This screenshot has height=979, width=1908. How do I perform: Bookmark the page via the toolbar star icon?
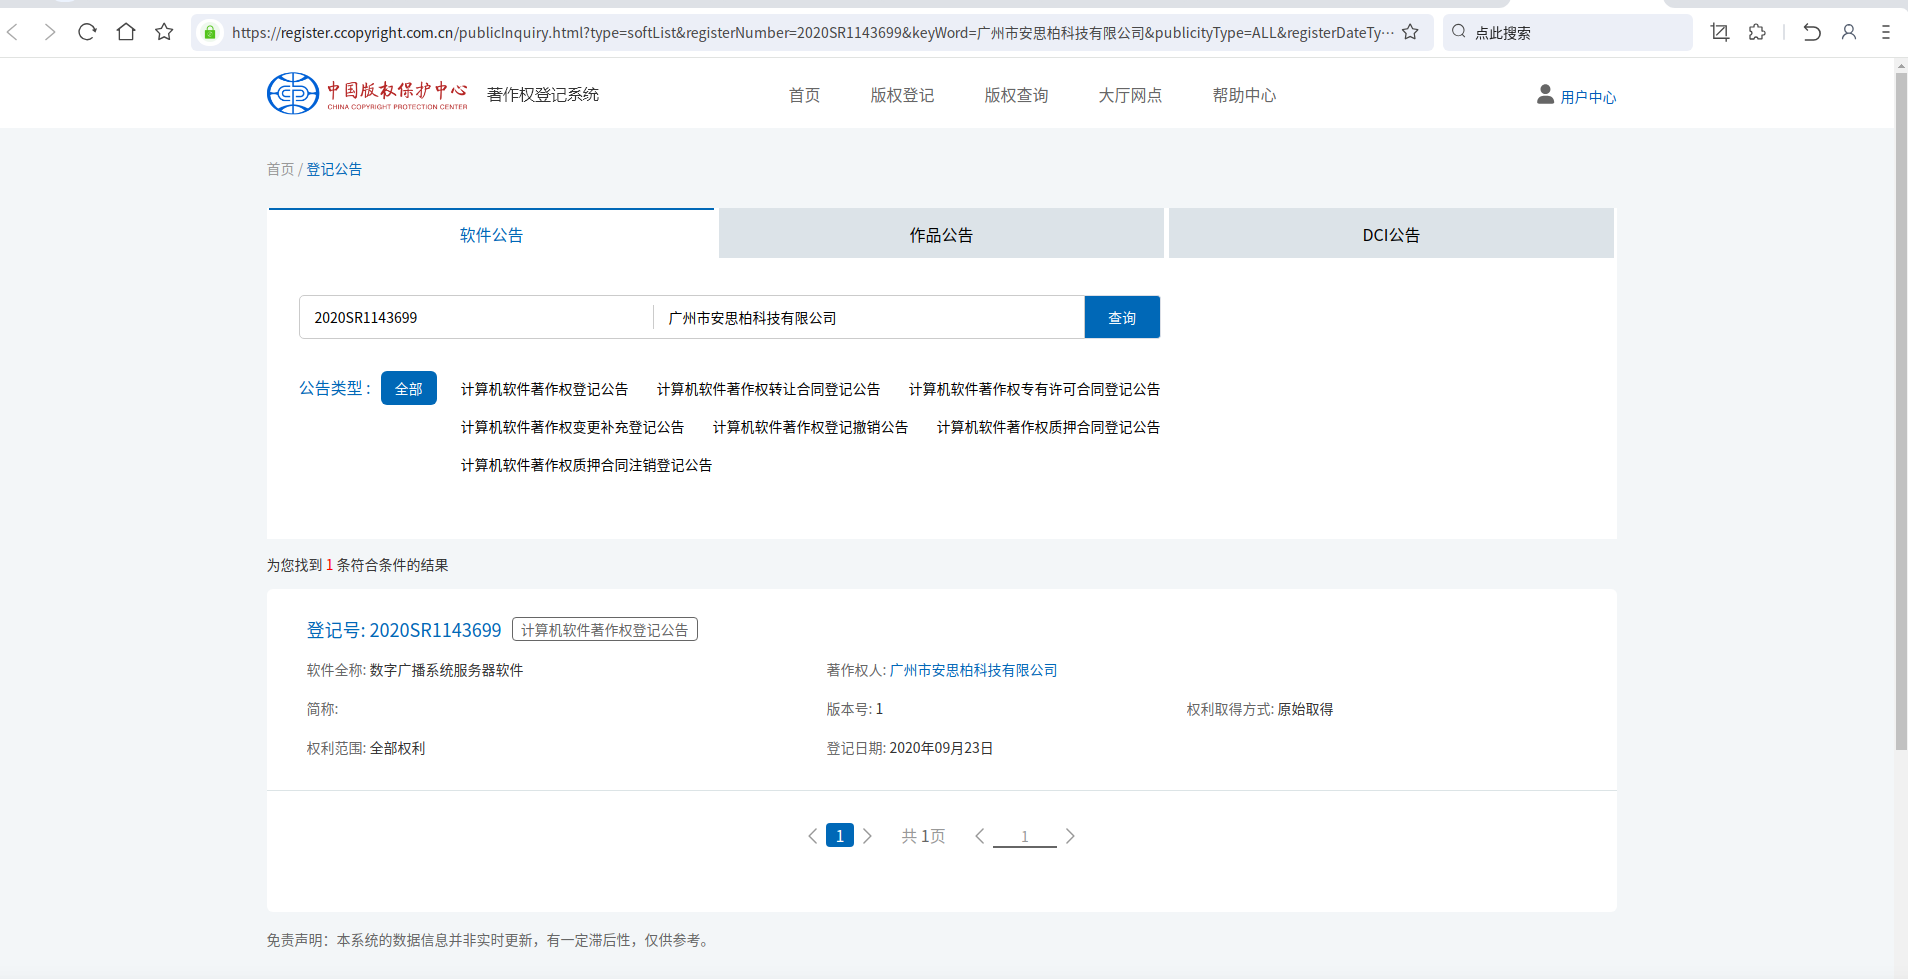coord(164,32)
